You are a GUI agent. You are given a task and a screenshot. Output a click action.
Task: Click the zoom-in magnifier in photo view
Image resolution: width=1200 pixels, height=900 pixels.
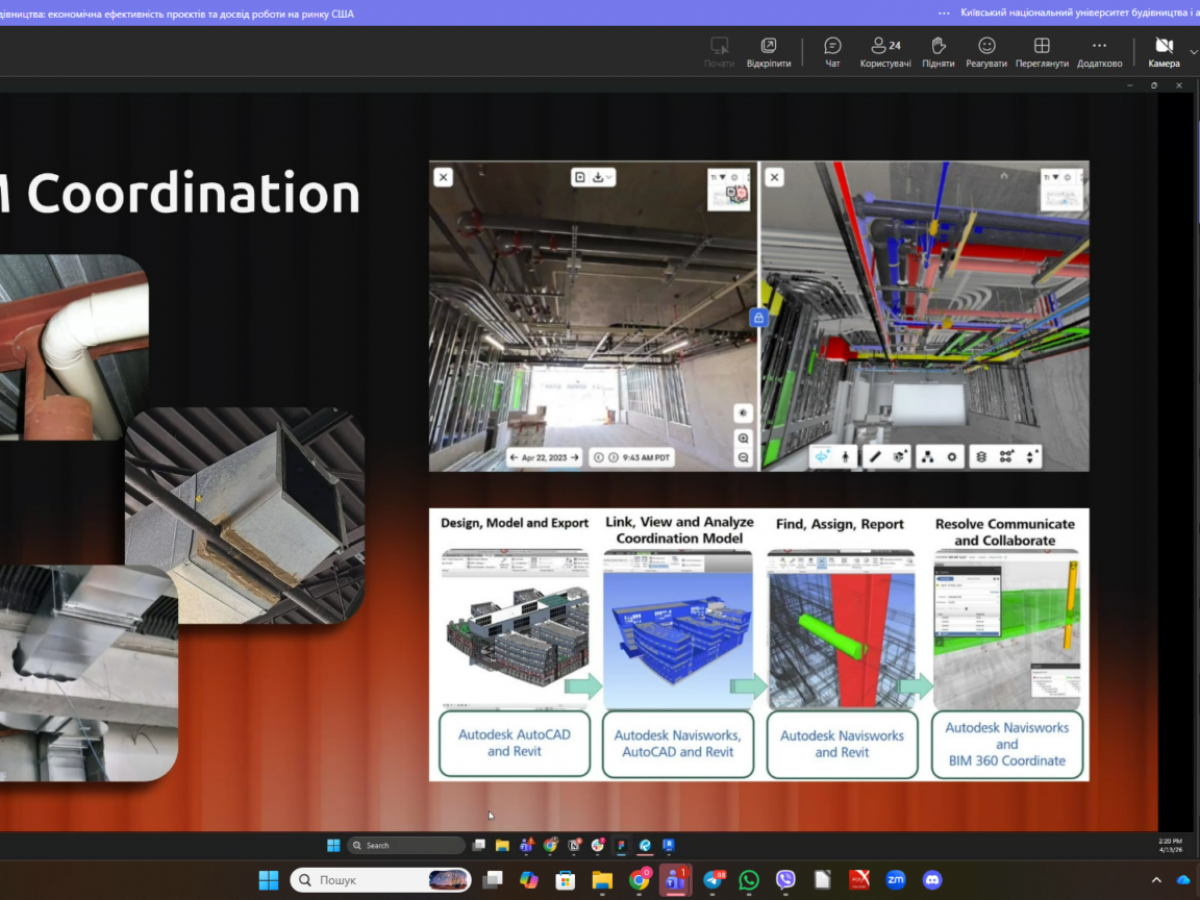743,439
